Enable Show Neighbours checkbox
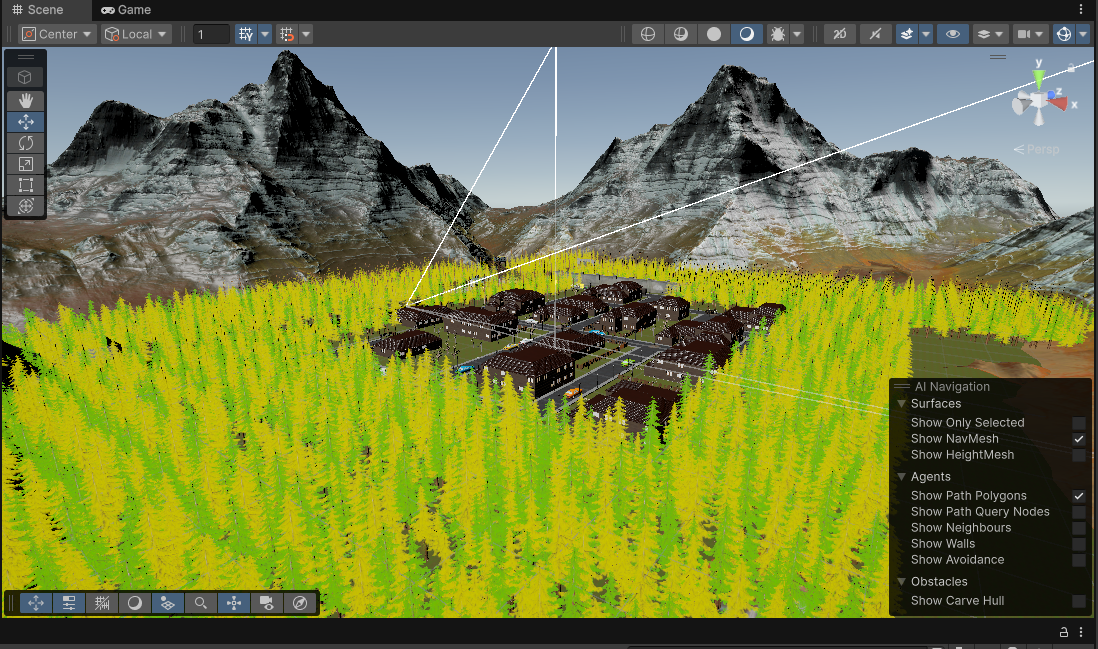 1079,528
